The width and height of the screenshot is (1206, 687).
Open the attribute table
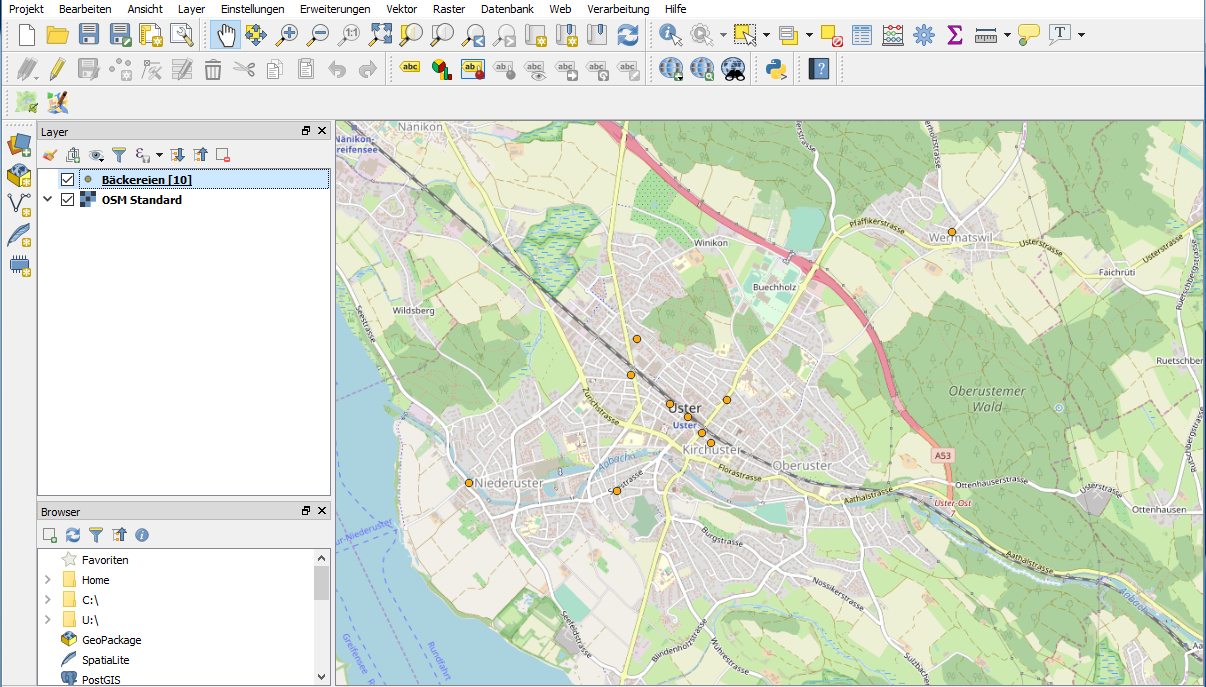(862, 35)
